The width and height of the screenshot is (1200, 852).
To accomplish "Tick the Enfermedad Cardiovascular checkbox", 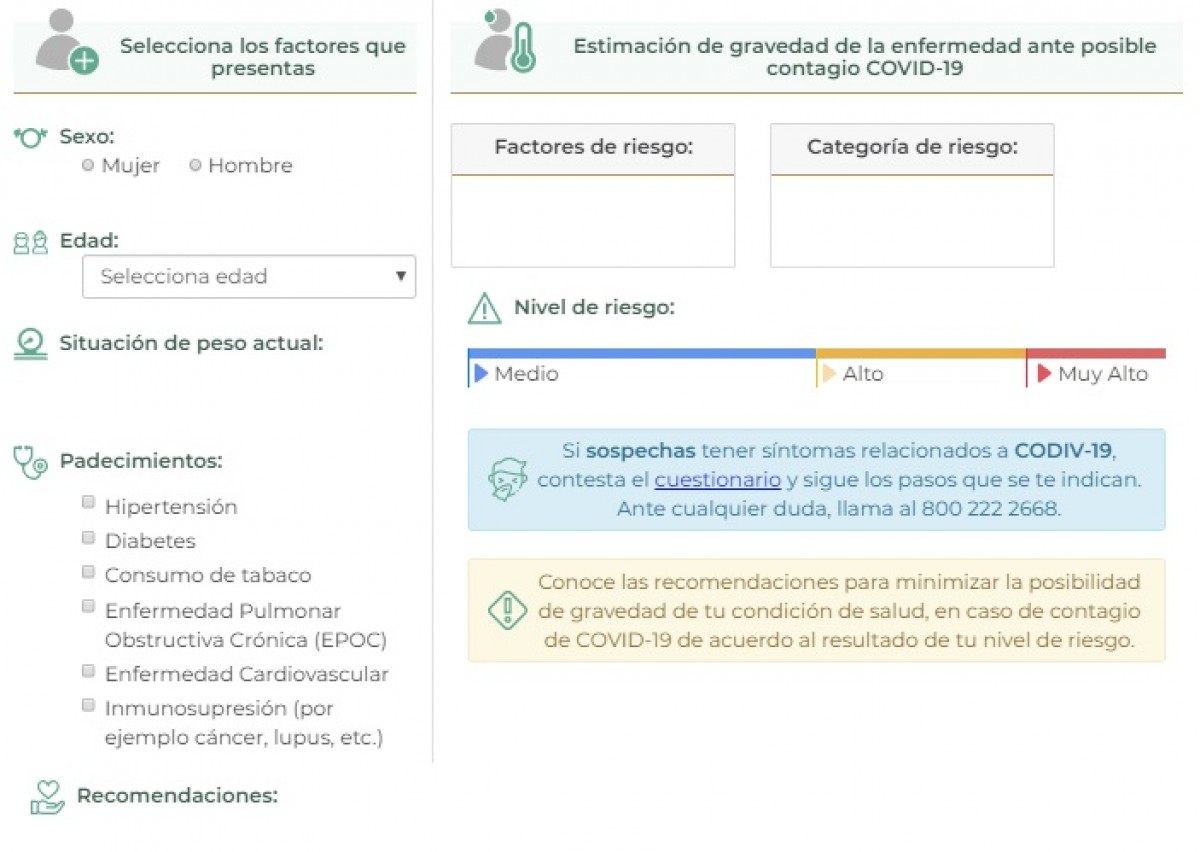I will pos(88,671).
